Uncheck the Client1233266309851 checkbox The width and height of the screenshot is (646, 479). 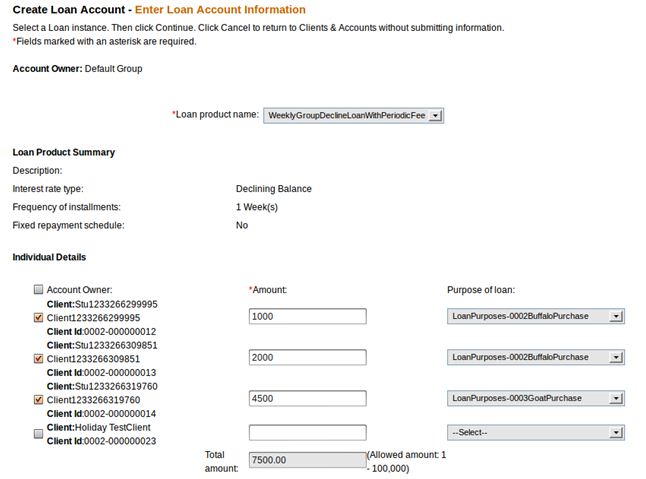38,358
